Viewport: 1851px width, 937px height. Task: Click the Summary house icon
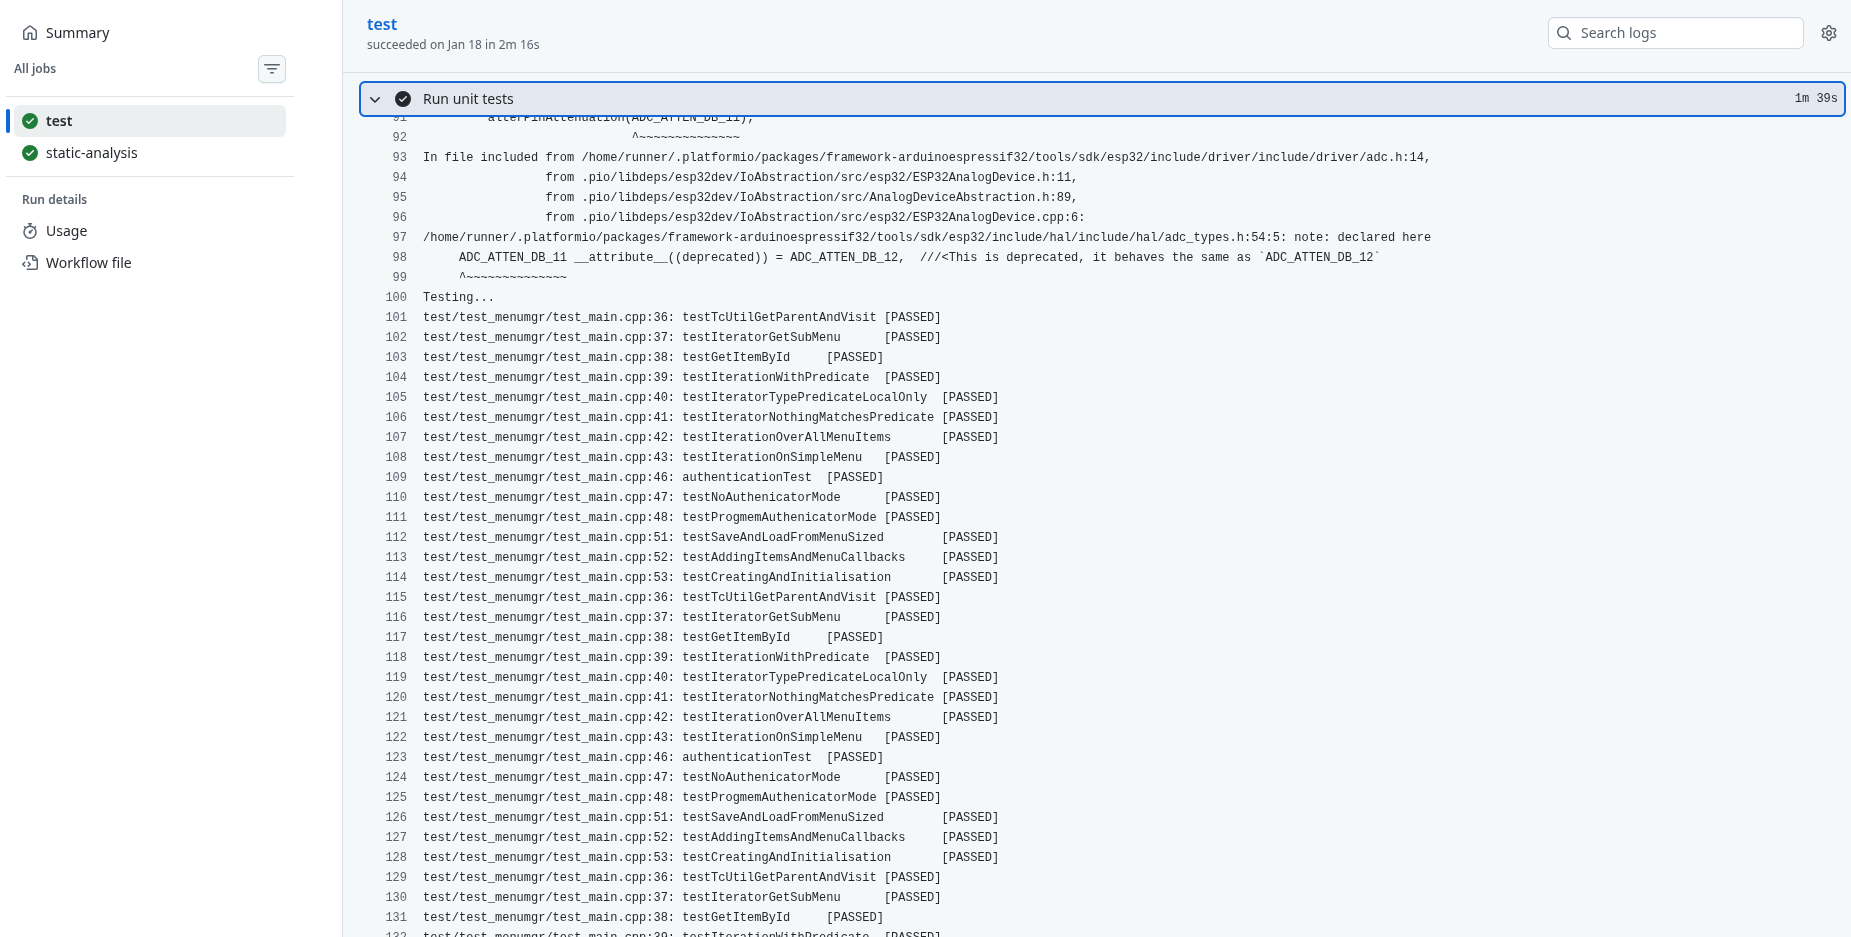(x=30, y=32)
